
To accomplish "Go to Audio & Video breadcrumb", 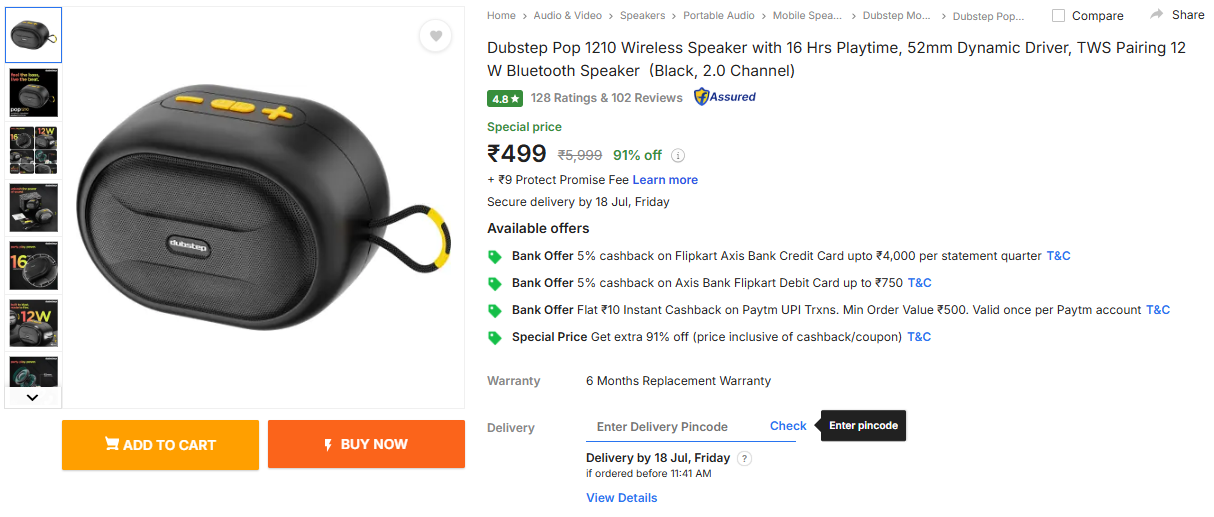I will 567,16.
